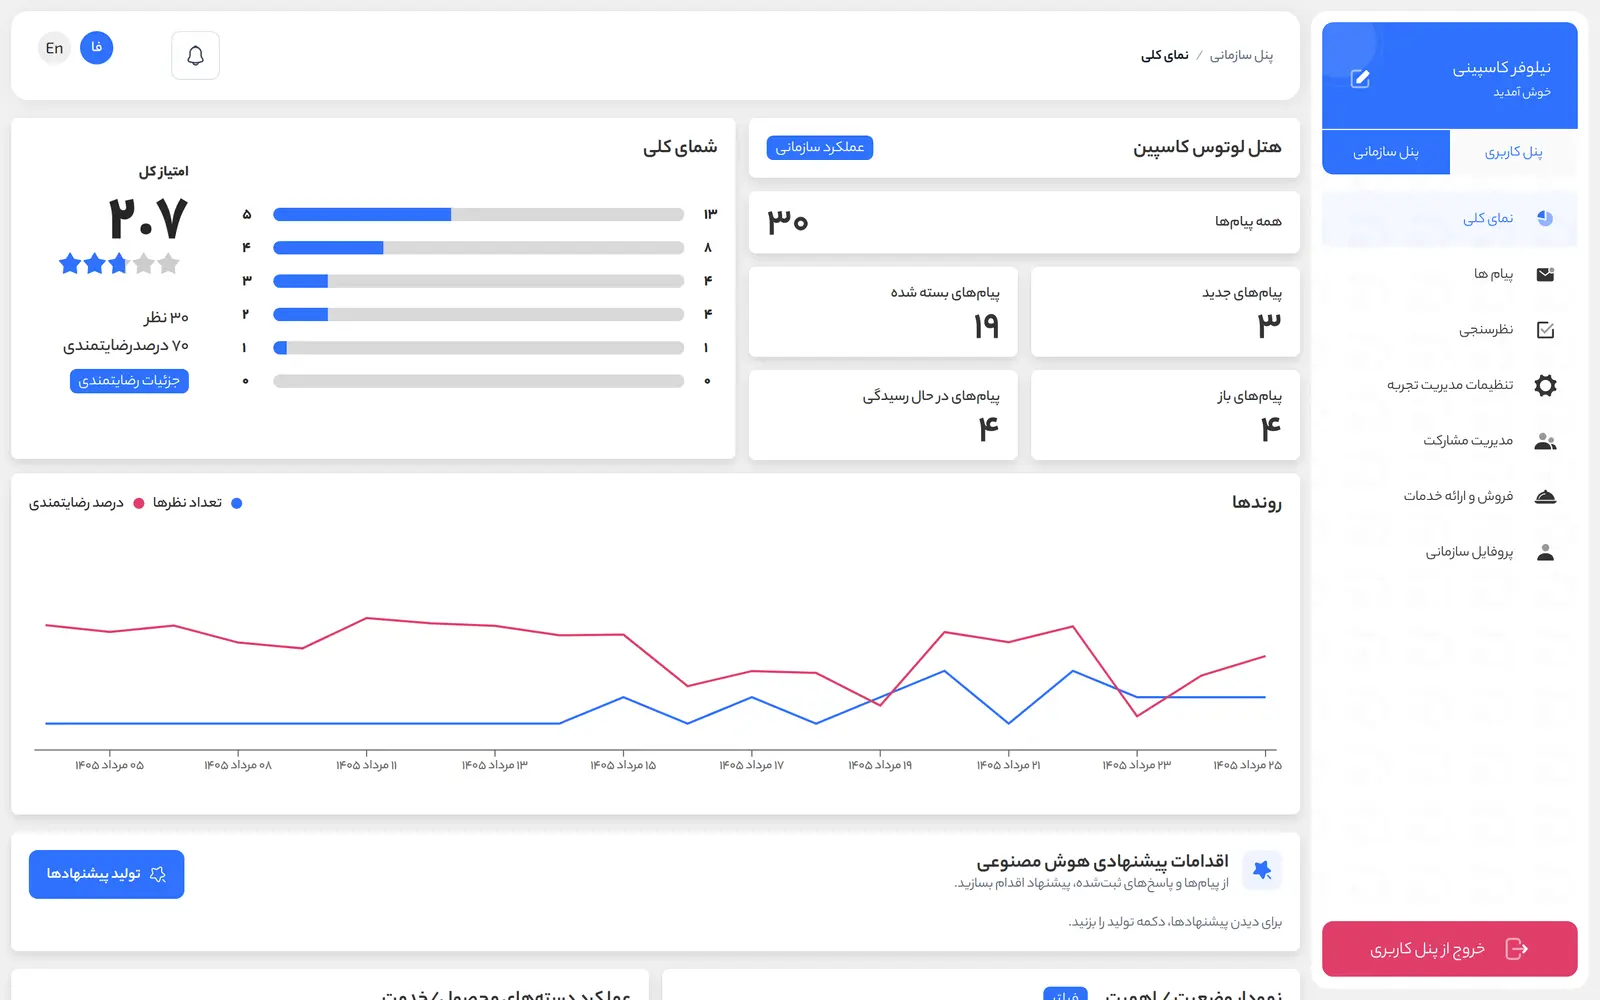Open مدیریت مشارکت menu item
This screenshot has height=1000, width=1600.
(1449, 441)
